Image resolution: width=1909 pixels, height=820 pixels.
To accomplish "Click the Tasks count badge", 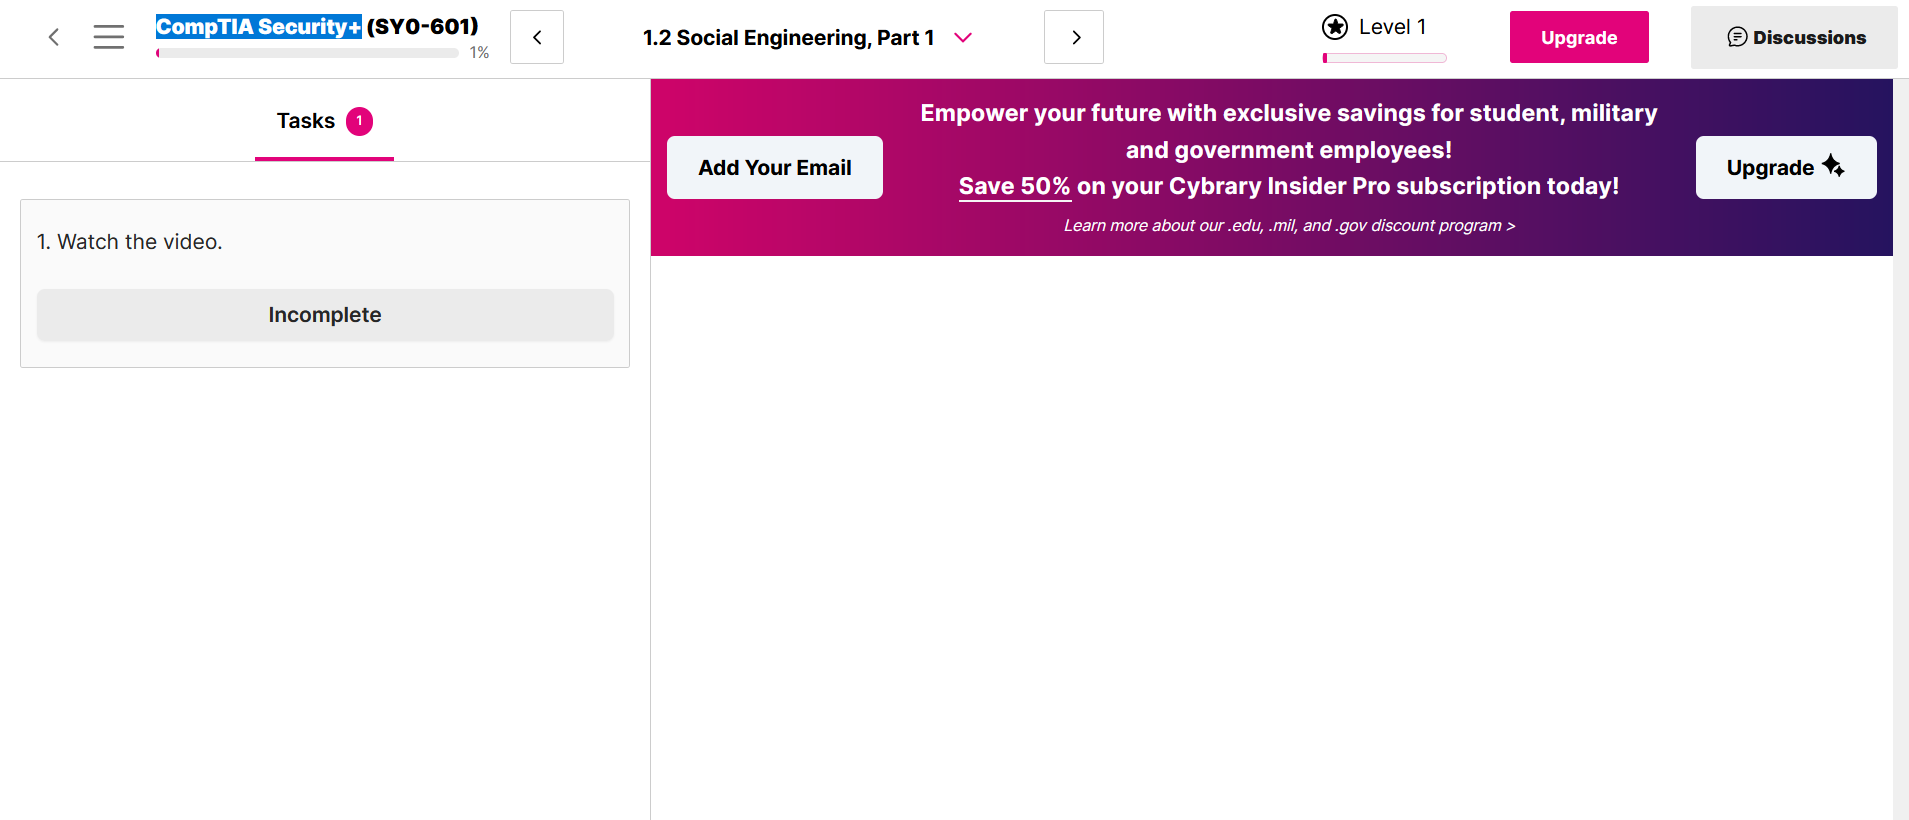I will point(359,121).
